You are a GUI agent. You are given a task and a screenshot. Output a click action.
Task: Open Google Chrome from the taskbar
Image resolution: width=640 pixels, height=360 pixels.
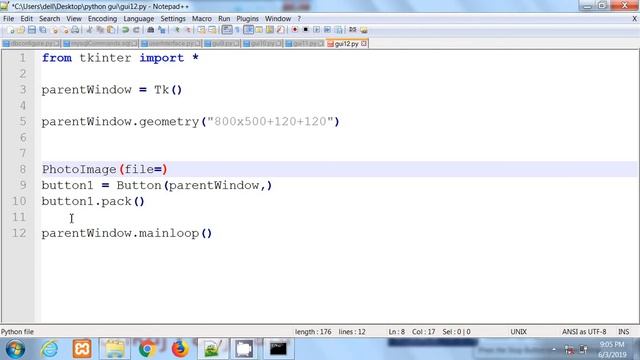(x=147, y=349)
